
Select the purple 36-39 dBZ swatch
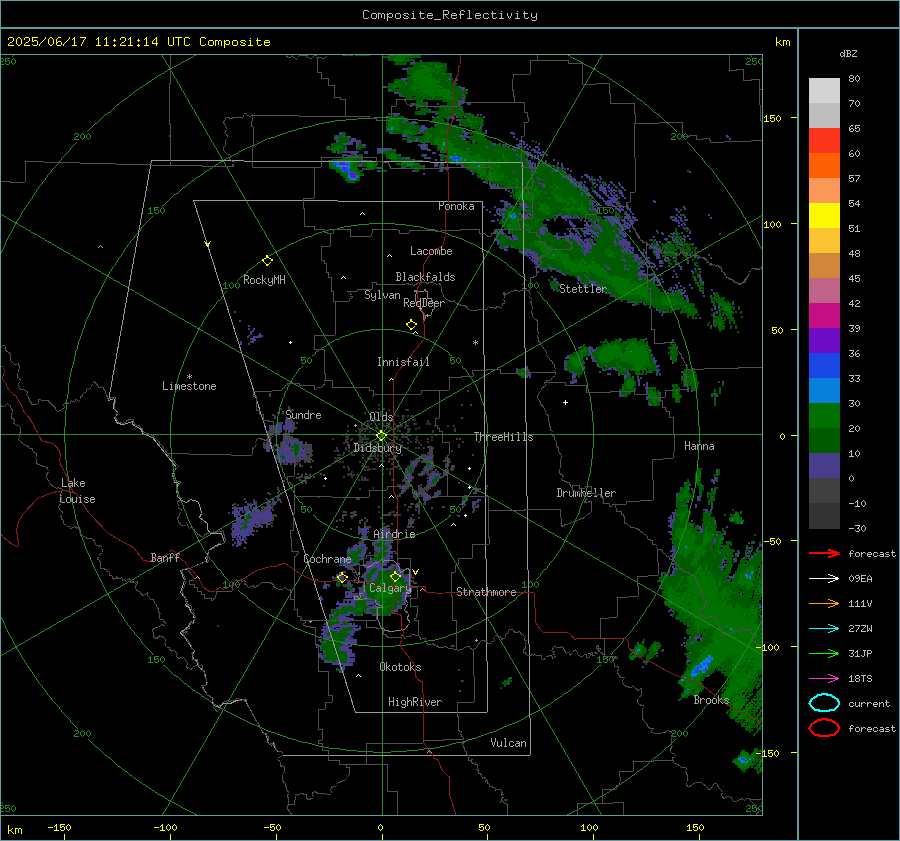point(824,341)
